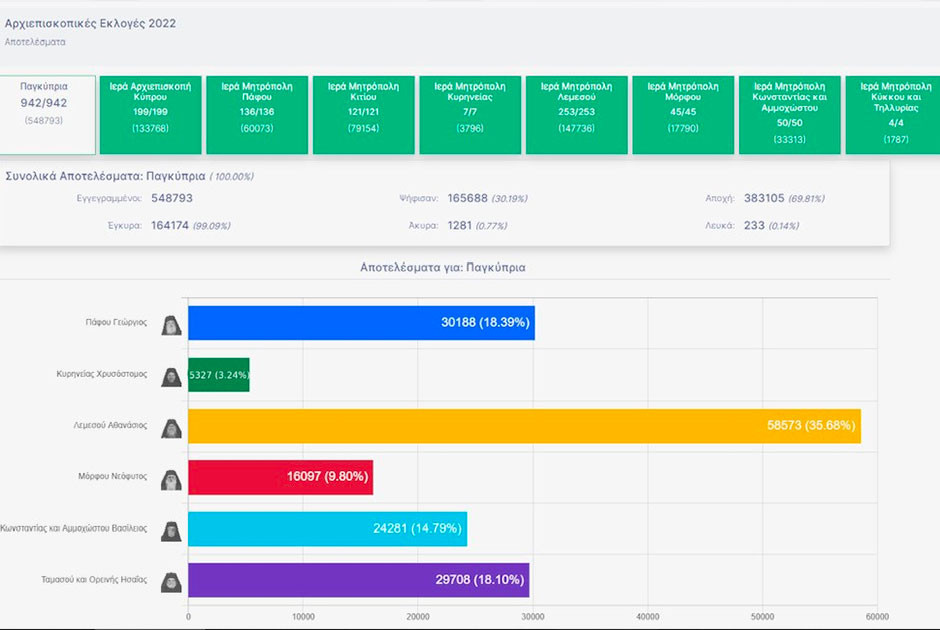Click the portrait icon of Μόρφου Νεόφυτος
The image size is (940, 630).
click(171, 480)
